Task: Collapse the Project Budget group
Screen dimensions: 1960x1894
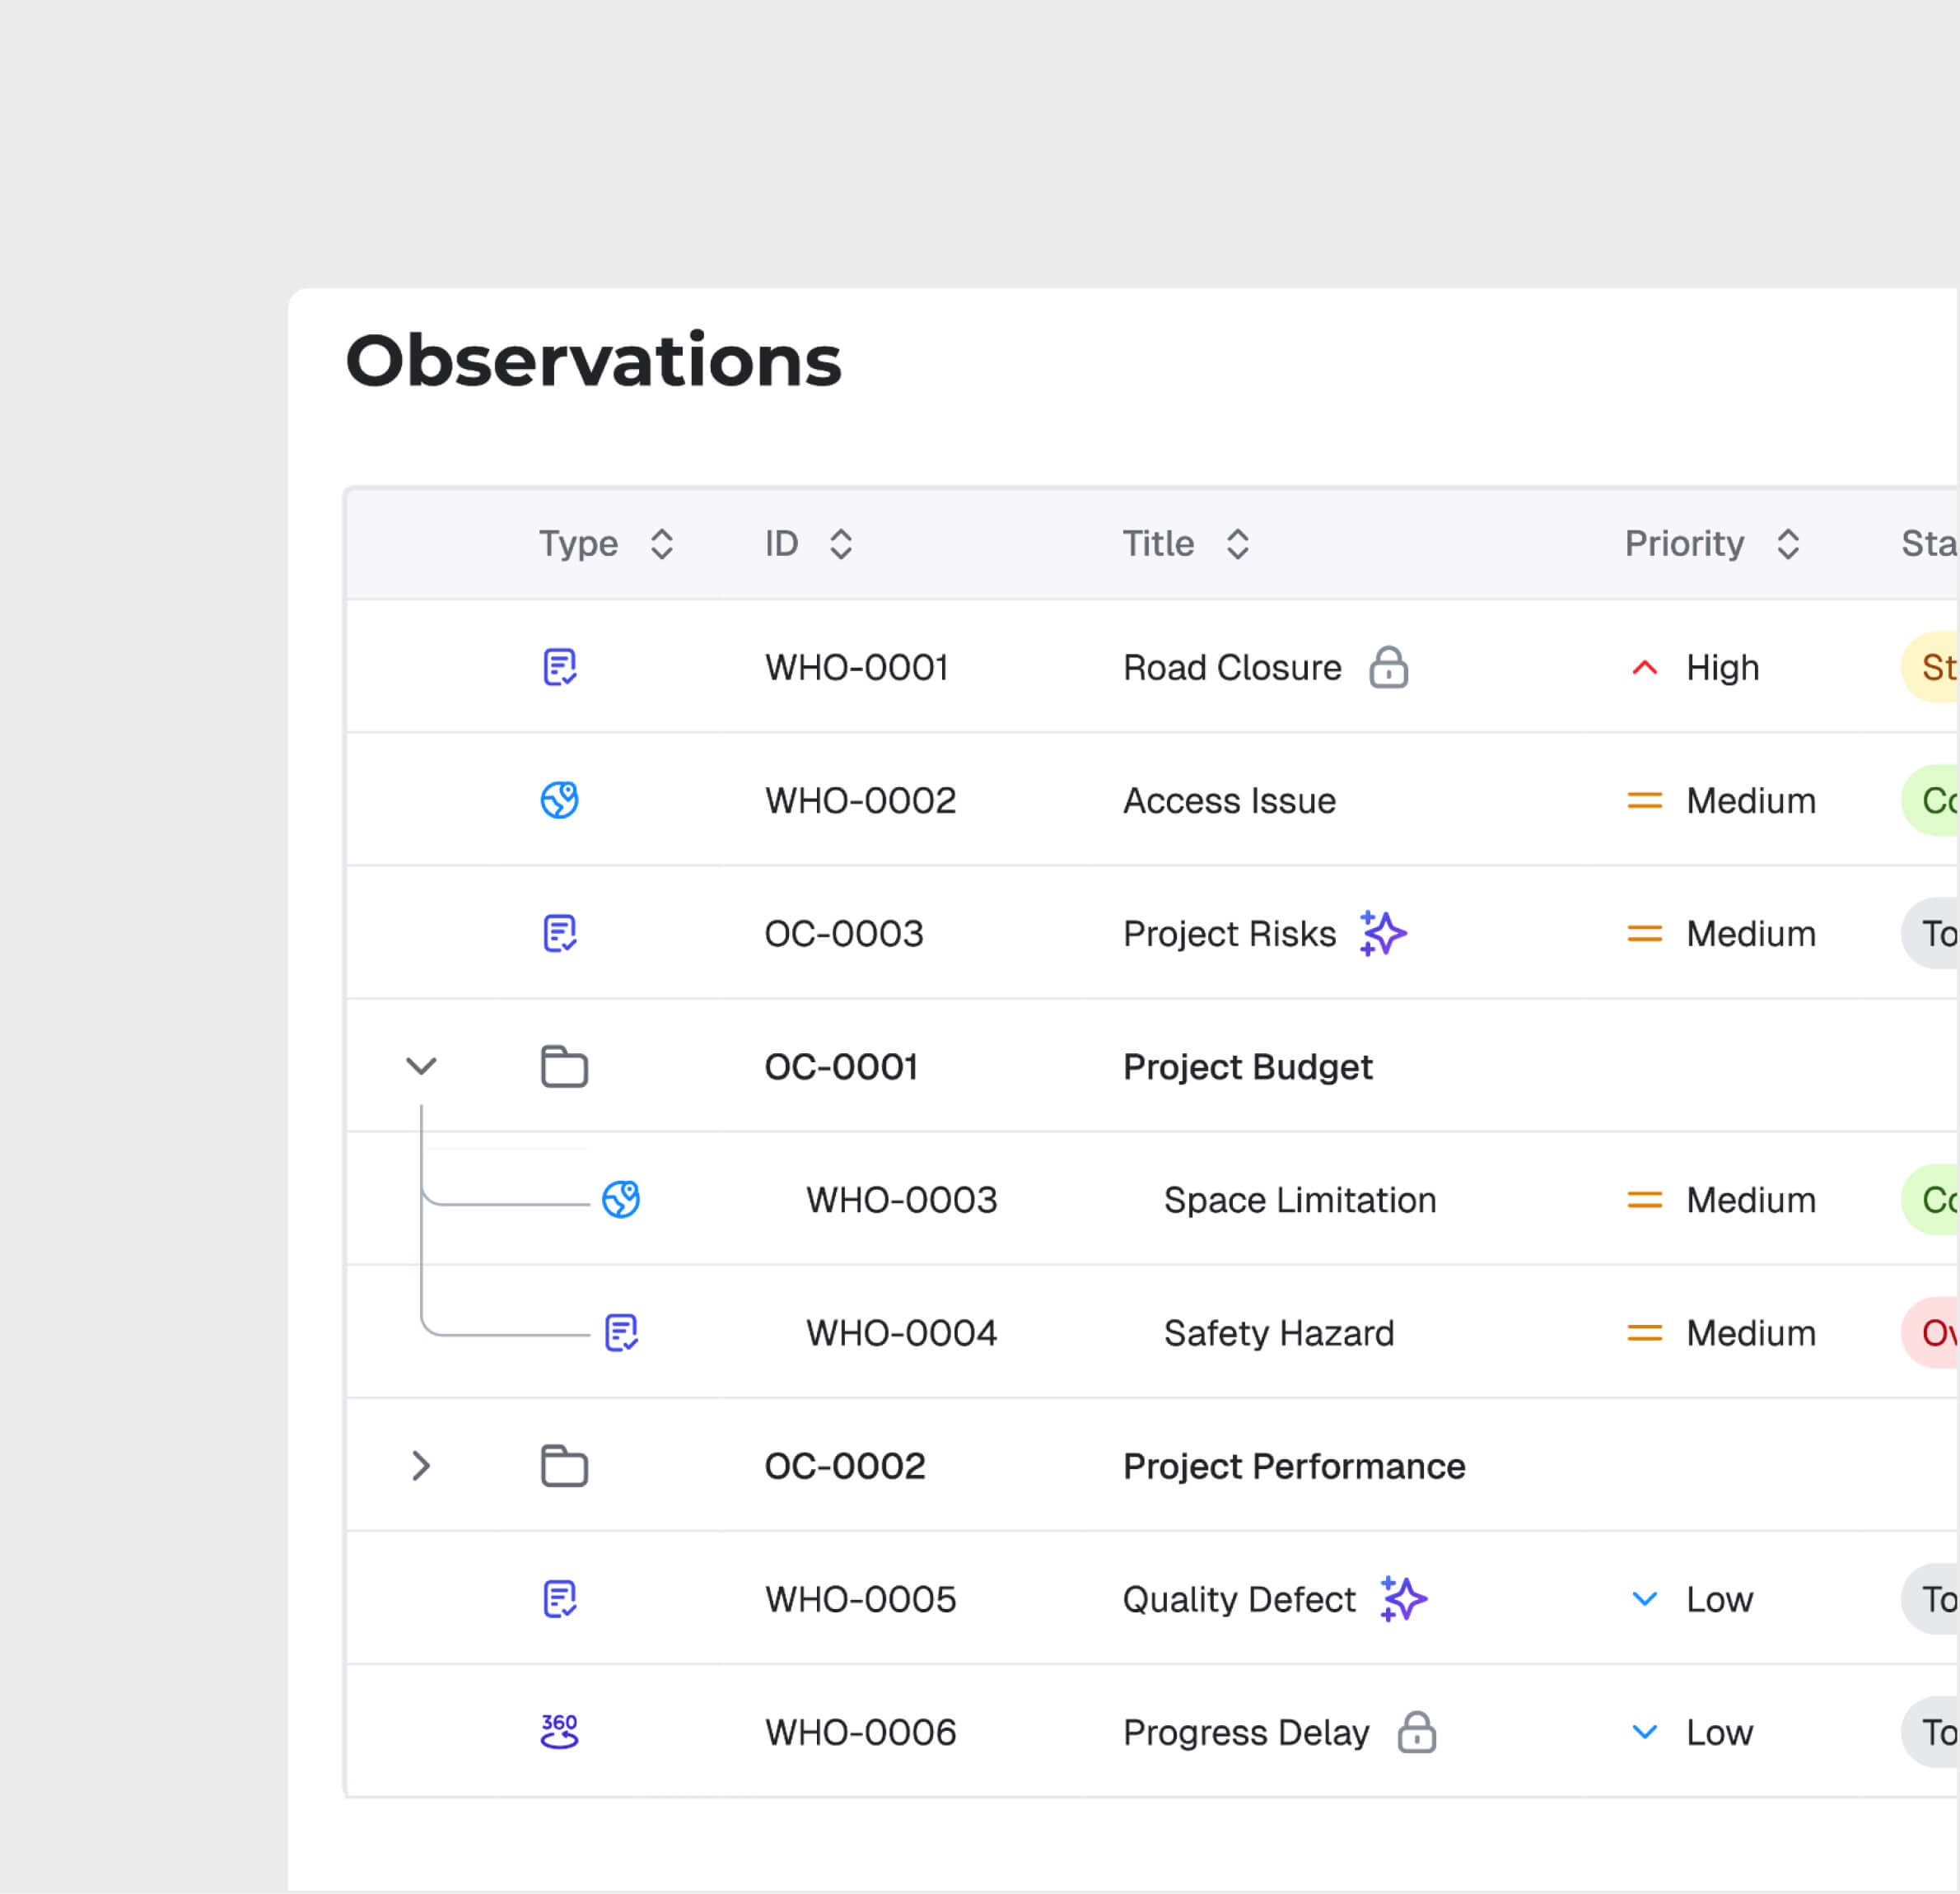Action: point(421,1066)
